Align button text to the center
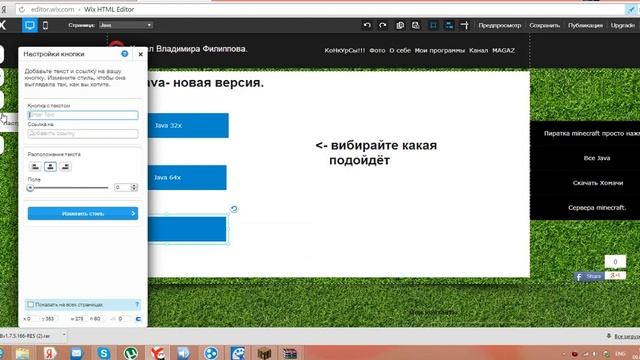The width and height of the screenshot is (640, 360). (x=50, y=167)
